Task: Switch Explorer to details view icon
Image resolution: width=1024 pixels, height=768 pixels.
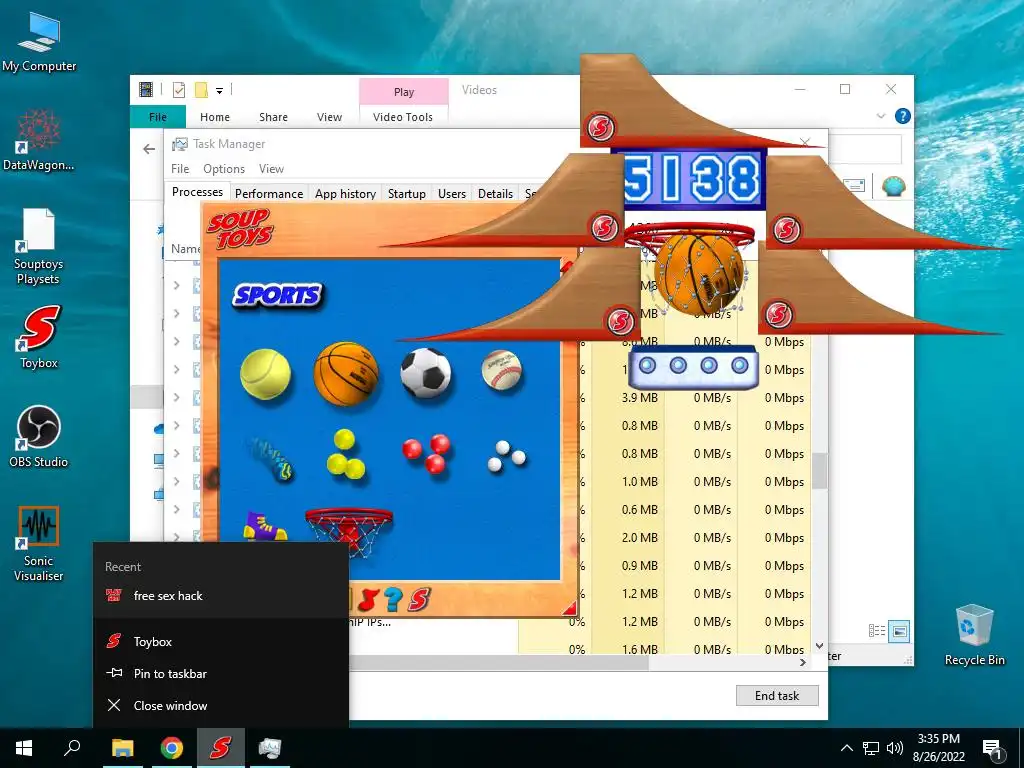Action: [876, 631]
